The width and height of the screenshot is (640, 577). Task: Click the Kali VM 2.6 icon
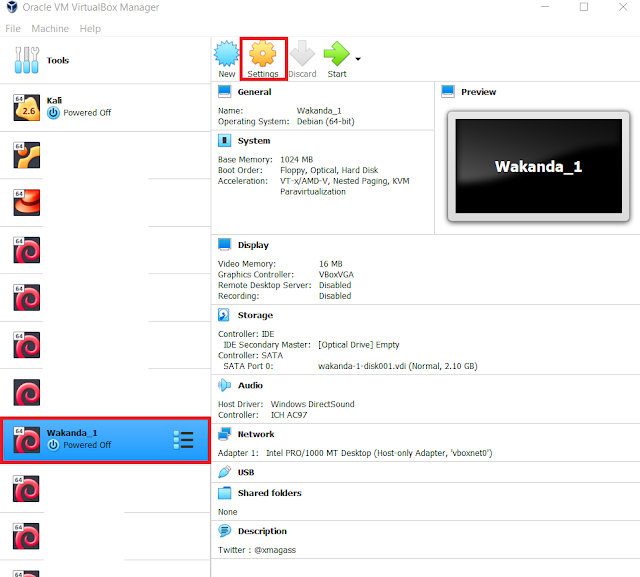click(27, 108)
